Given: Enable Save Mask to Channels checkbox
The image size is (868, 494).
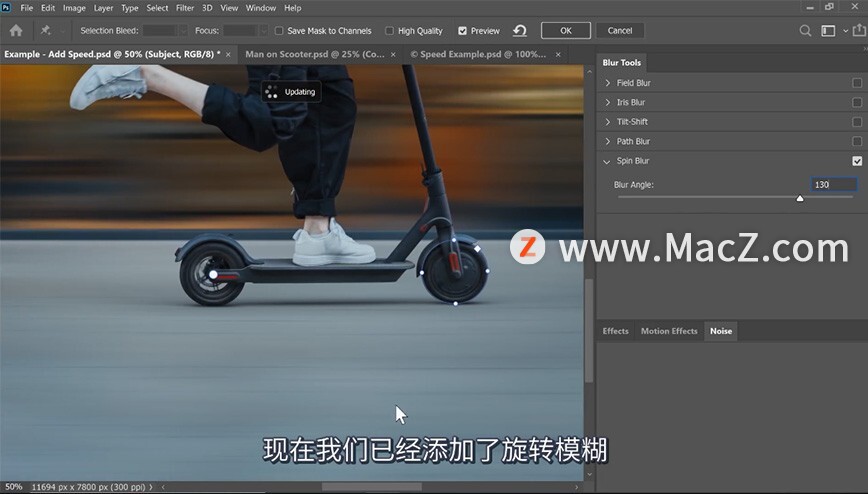Looking at the screenshot, I should (279, 31).
